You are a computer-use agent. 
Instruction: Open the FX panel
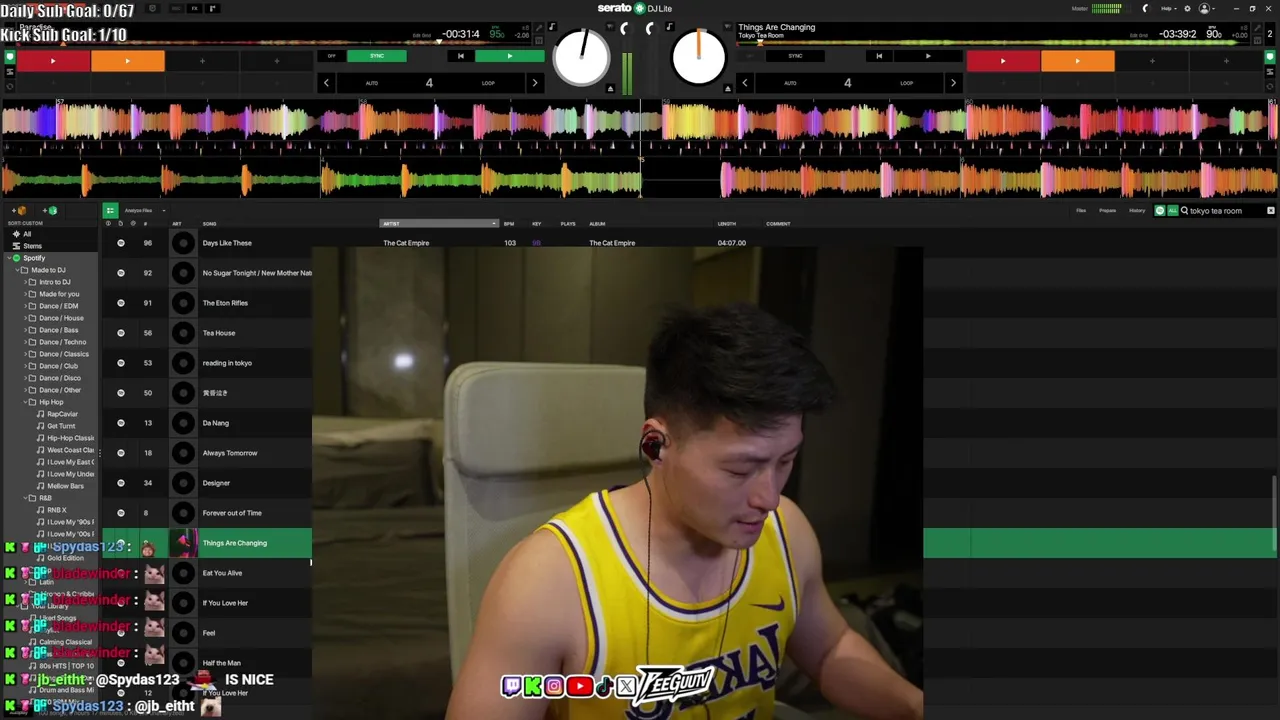tap(195, 8)
